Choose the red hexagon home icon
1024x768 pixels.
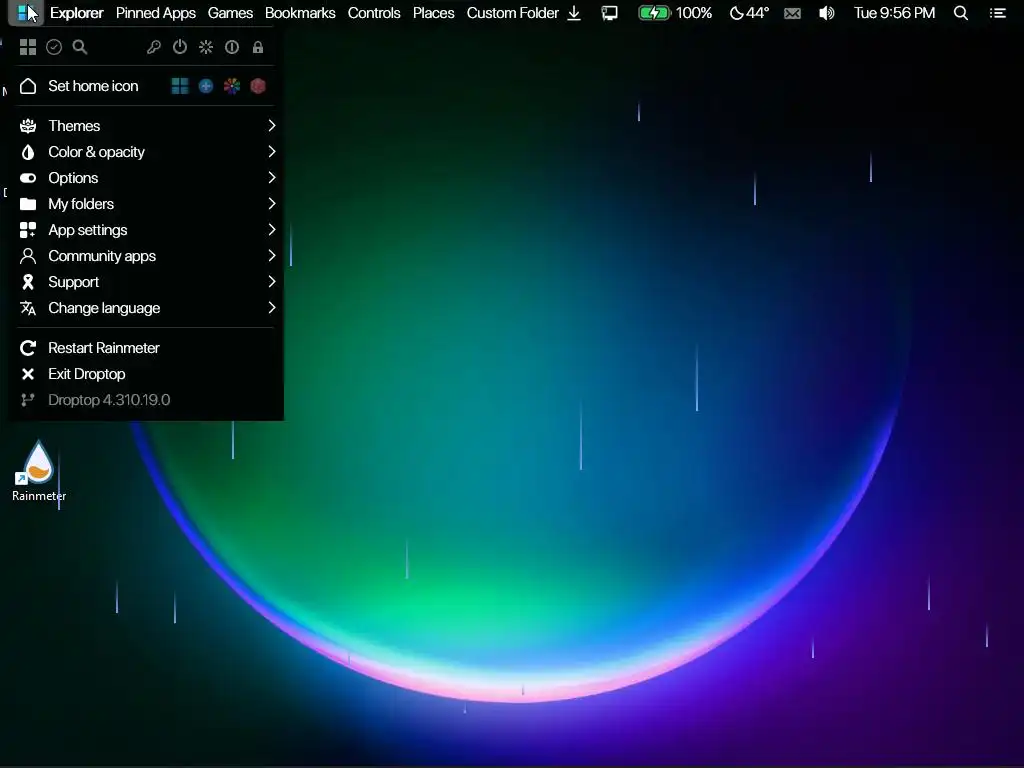click(x=258, y=86)
